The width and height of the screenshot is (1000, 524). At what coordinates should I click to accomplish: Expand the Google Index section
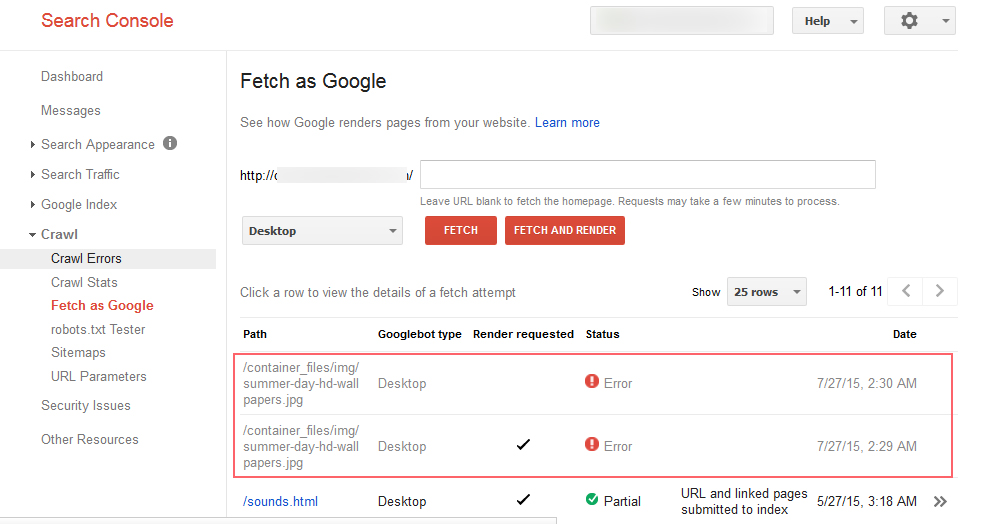(79, 204)
